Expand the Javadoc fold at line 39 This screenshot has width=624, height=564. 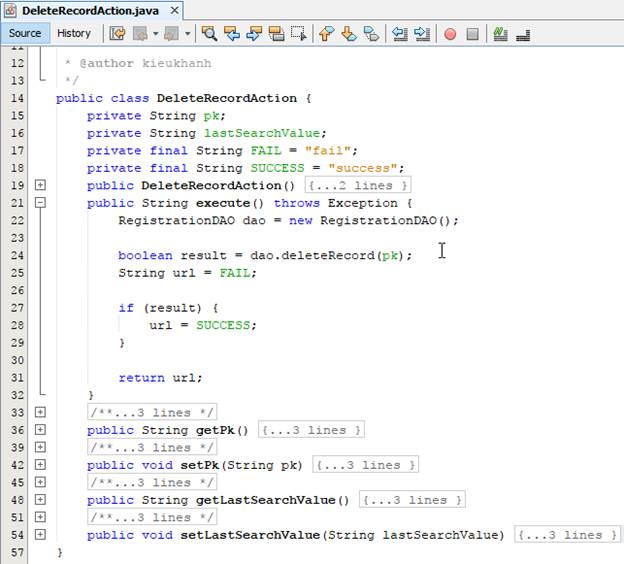[40, 447]
